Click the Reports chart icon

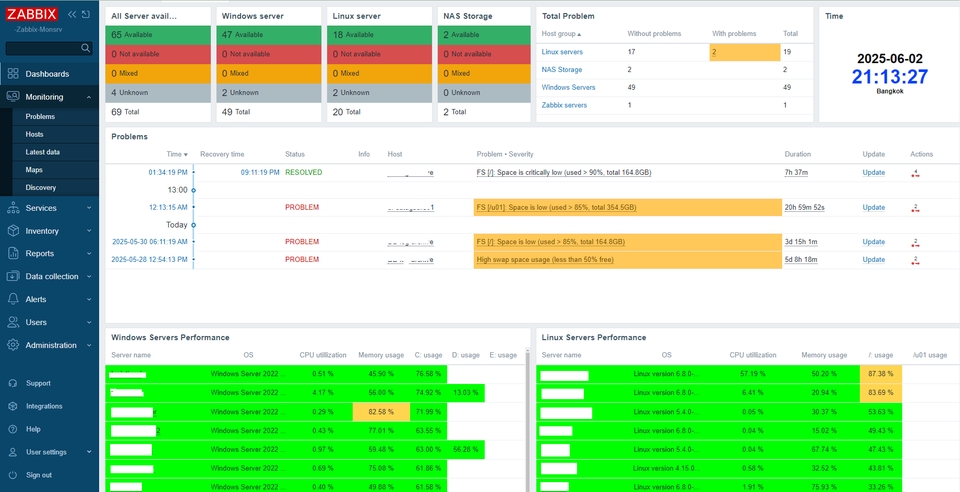tap(13, 253)
